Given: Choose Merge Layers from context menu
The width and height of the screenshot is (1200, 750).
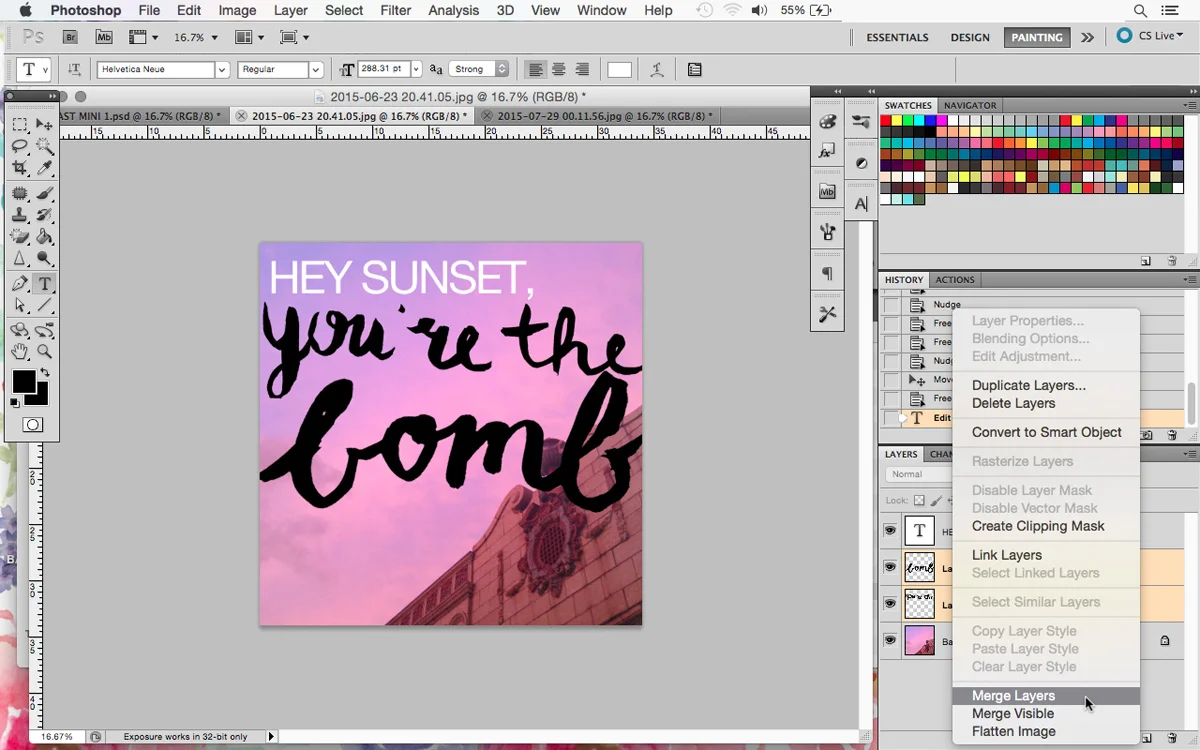Looking at the screenshot, I should (1013, 696).
